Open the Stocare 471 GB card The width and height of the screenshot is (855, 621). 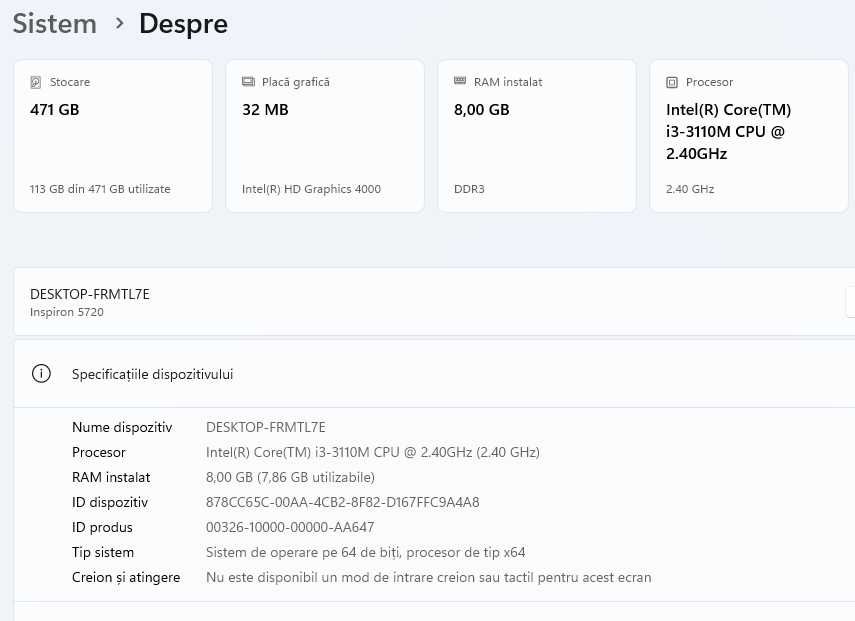click(113, 136)
